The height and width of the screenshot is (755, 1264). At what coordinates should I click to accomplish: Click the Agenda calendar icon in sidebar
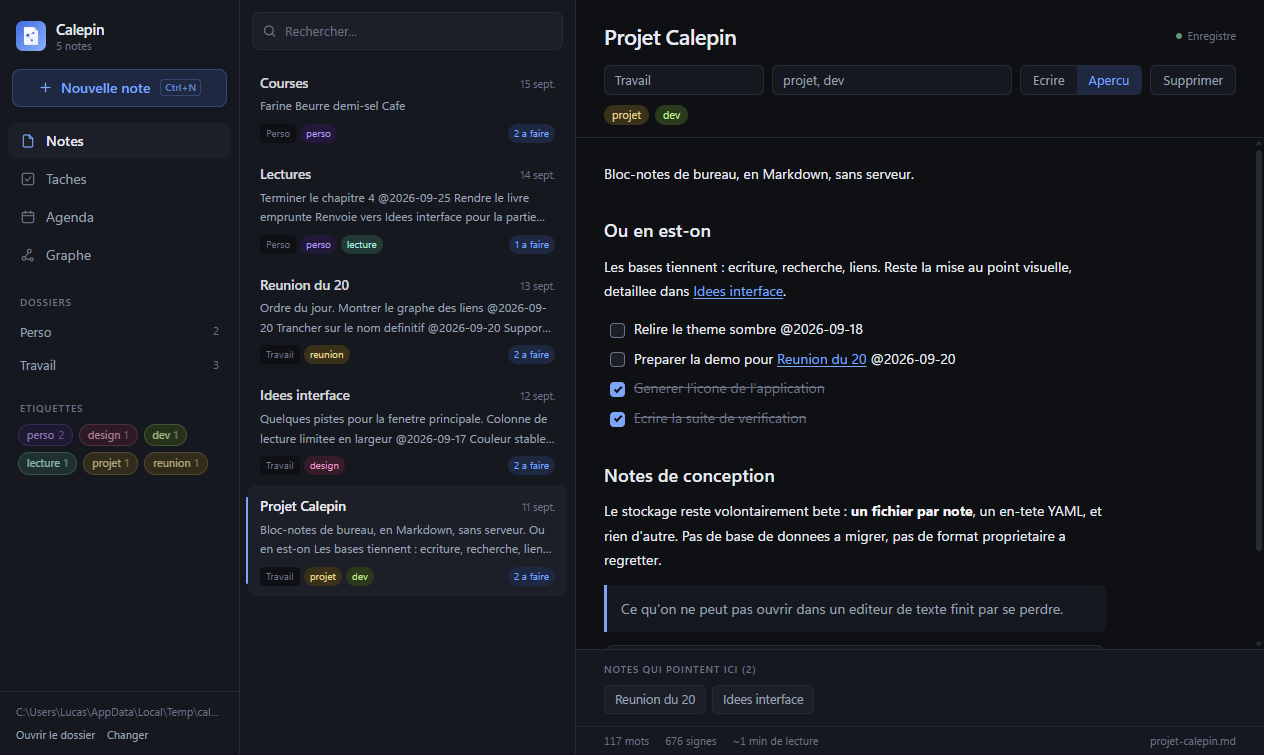click(28, 217)
